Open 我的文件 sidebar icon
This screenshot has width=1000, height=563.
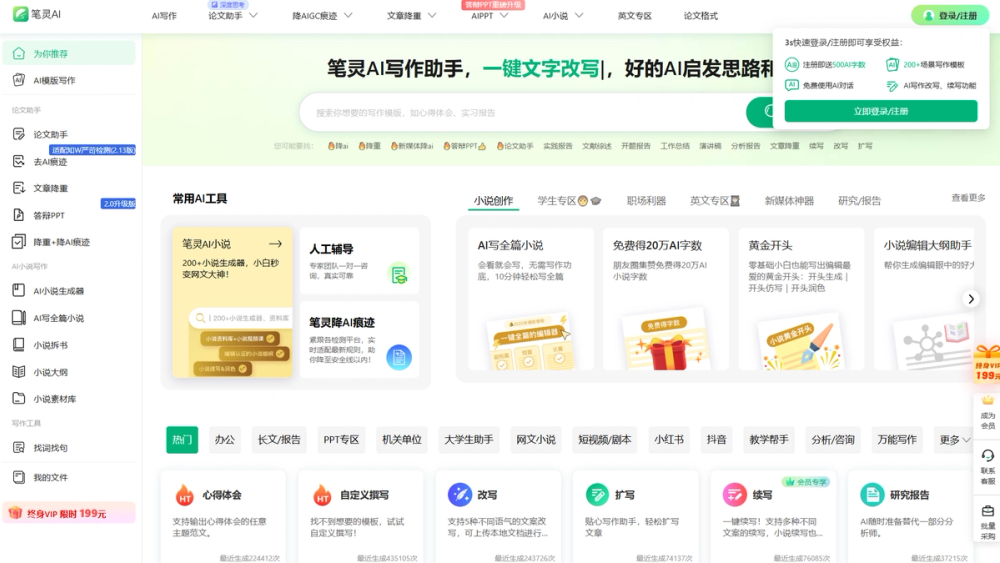[19, 477]
